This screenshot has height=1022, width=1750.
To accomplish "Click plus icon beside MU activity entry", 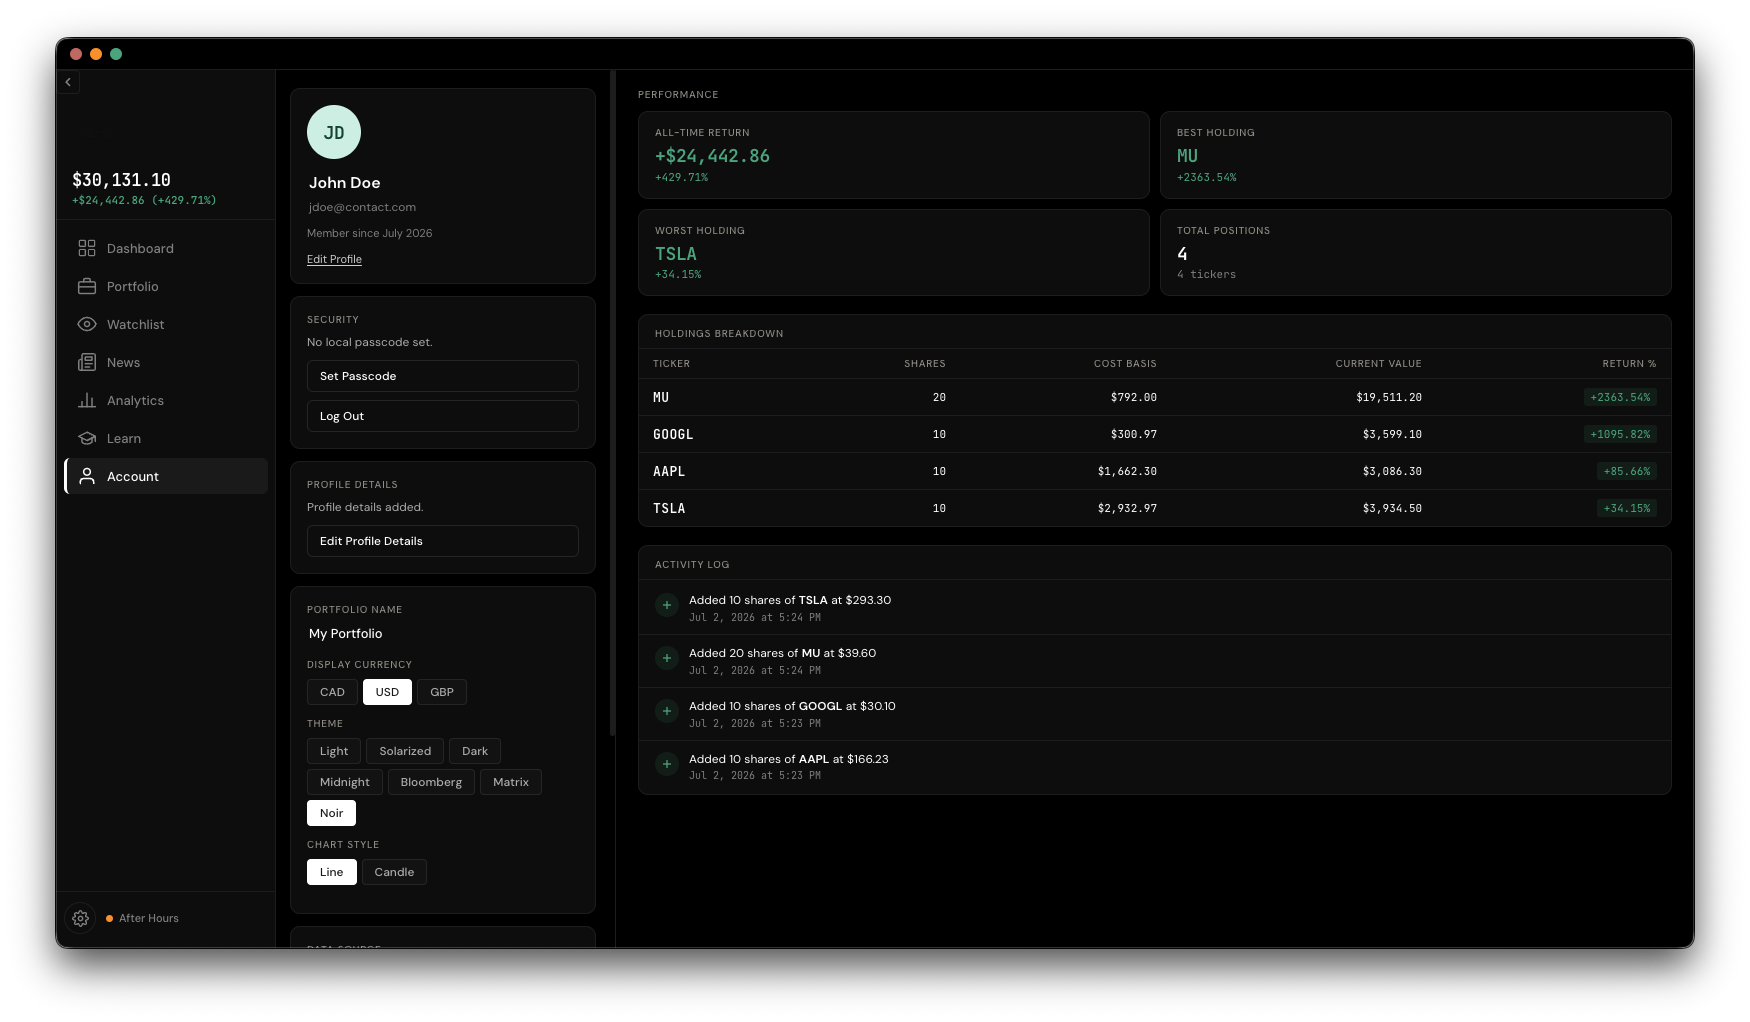I will (x=667, y=658).
